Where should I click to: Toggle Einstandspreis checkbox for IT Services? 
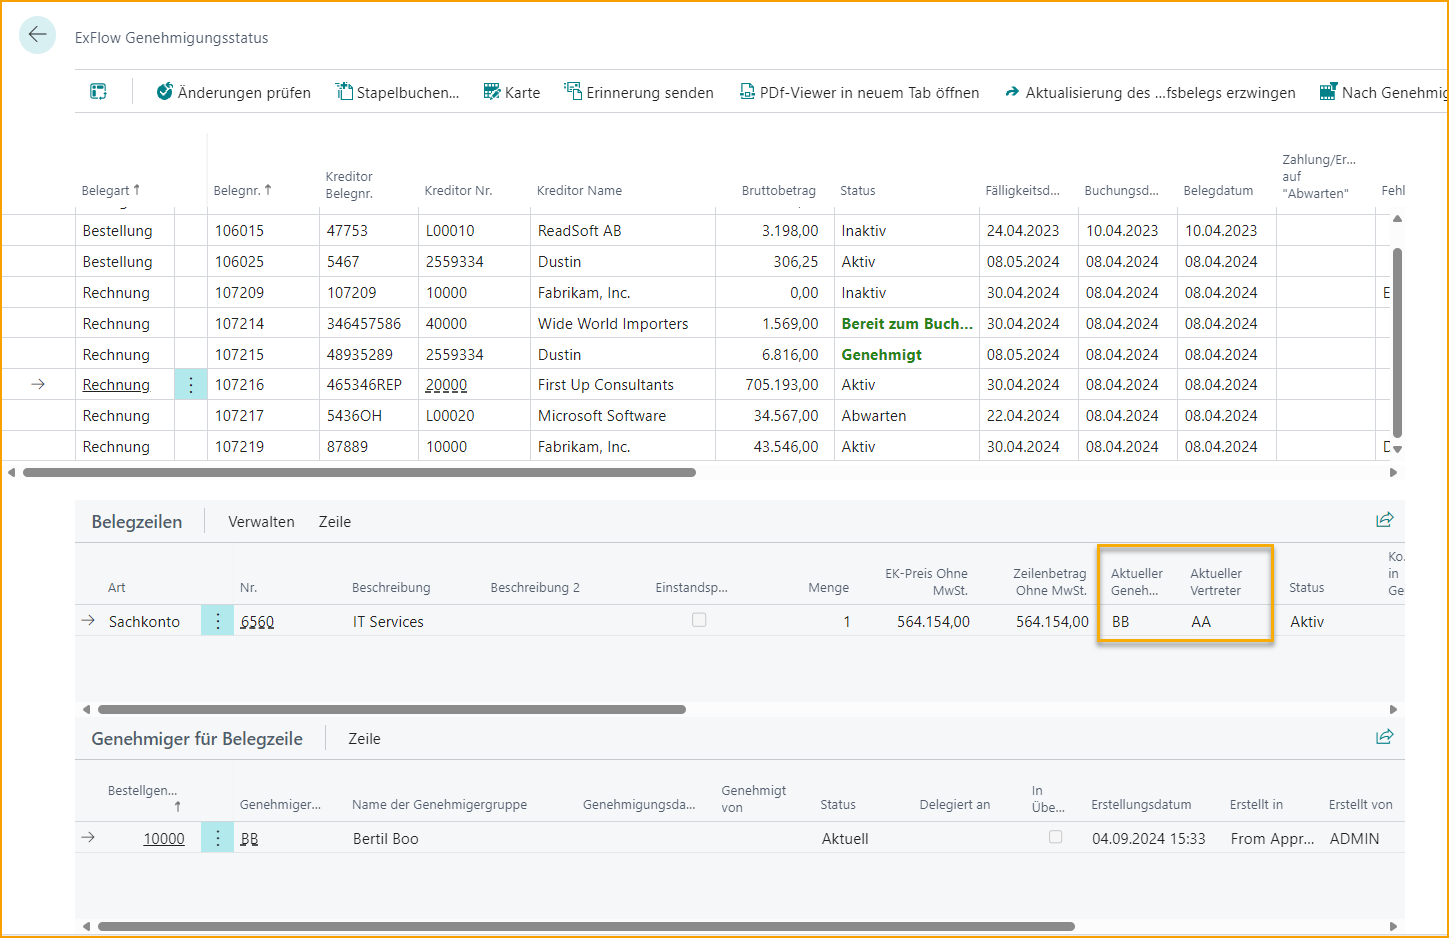699,620
